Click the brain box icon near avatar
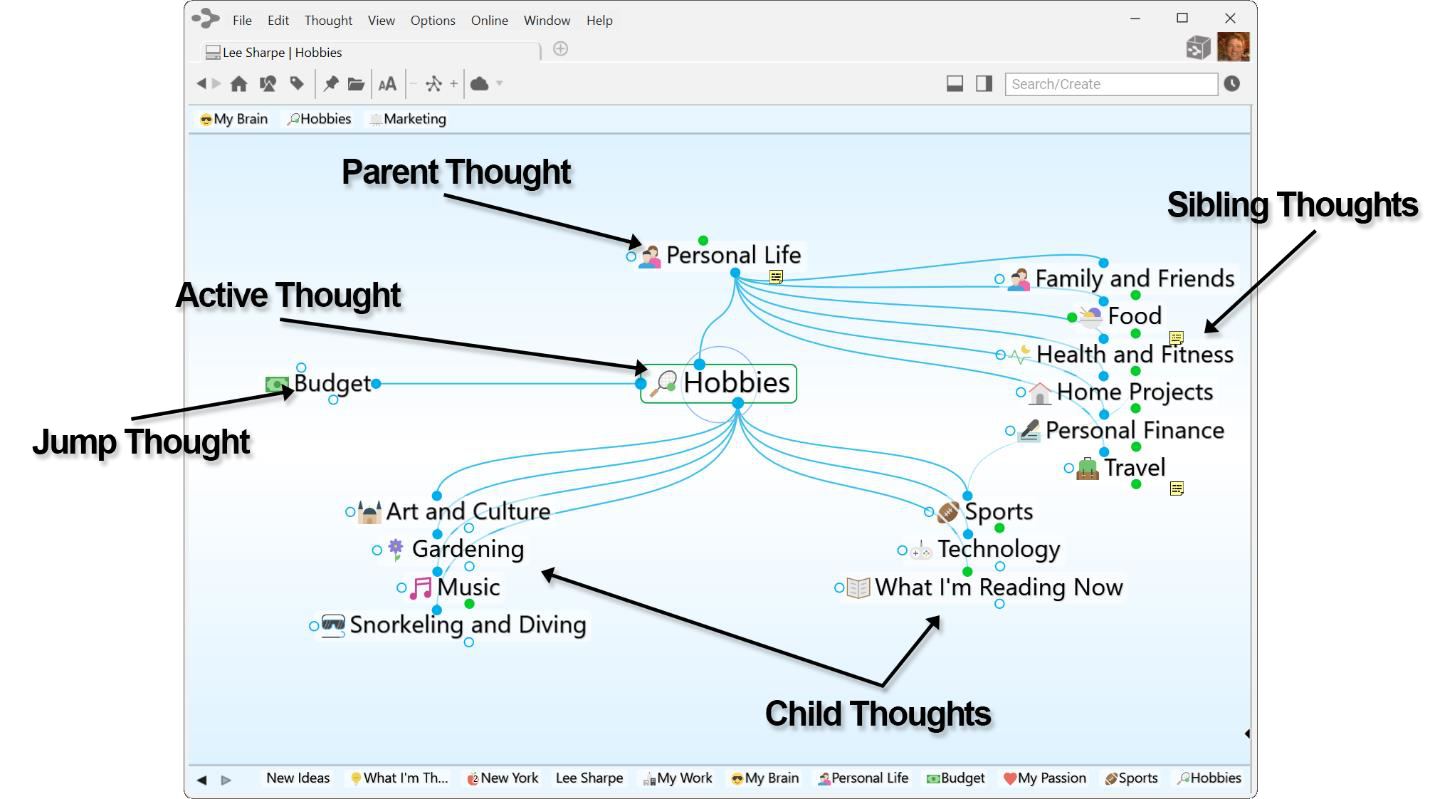Image resolution: width=1430 pixels, height=799 pixels. tap(1198, 47)
